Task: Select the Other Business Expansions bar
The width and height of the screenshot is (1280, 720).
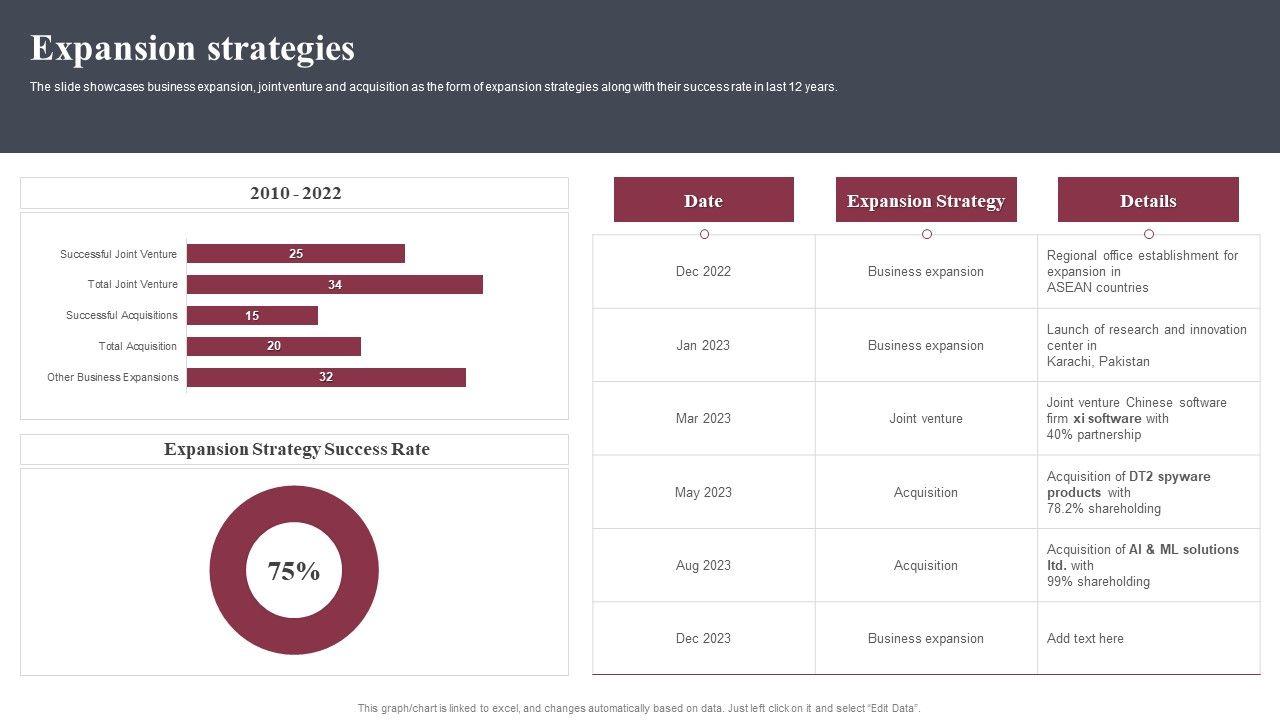Action: [326, 377]
